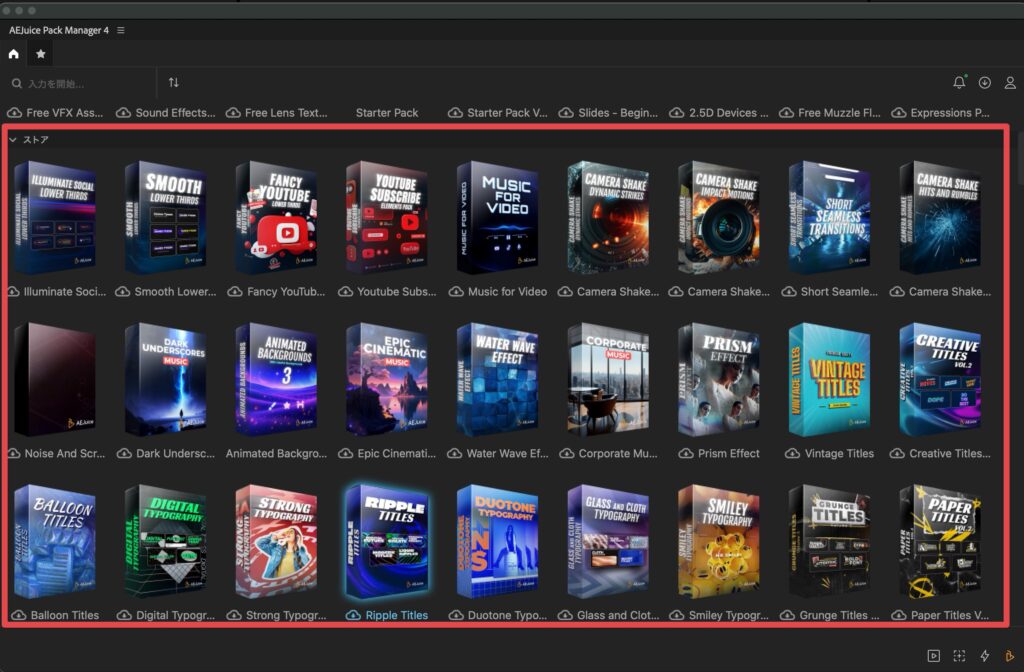This screenshot has height=672, width=1024.
Task: Select Illuminate Social Lower Thirds box
Action: 55,217
